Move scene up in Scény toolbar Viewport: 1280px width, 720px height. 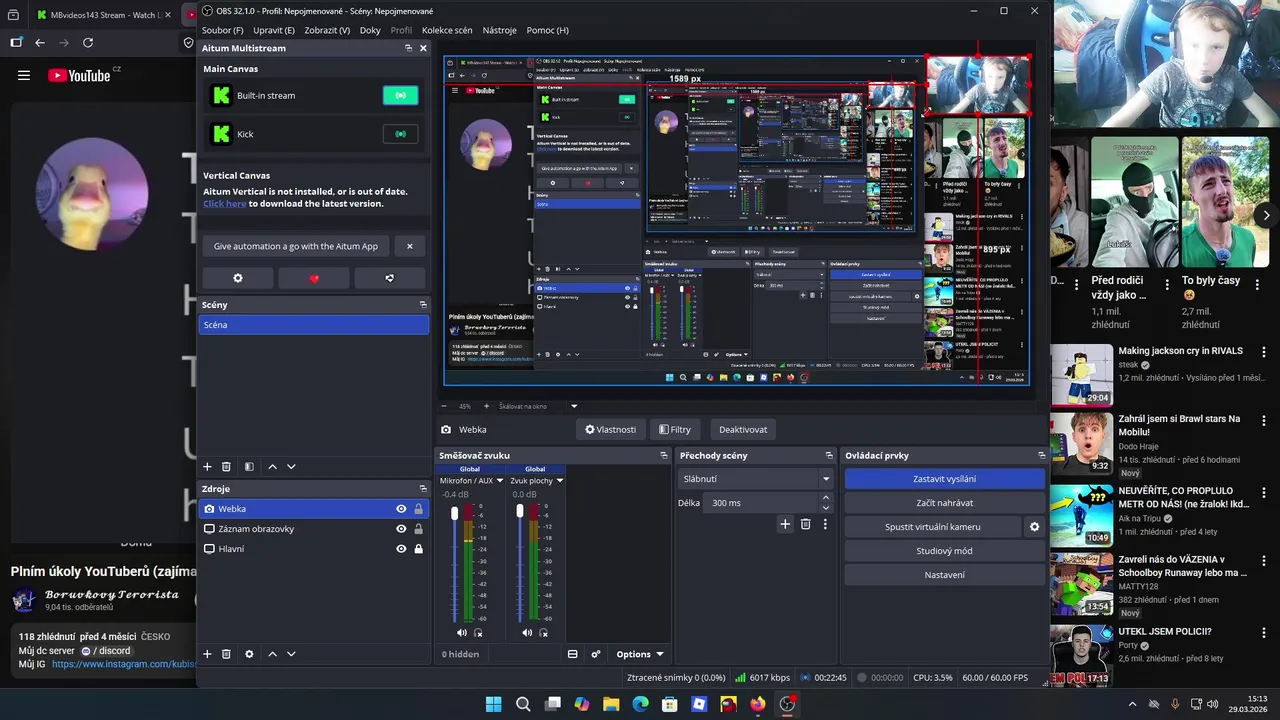click(272, 467)
